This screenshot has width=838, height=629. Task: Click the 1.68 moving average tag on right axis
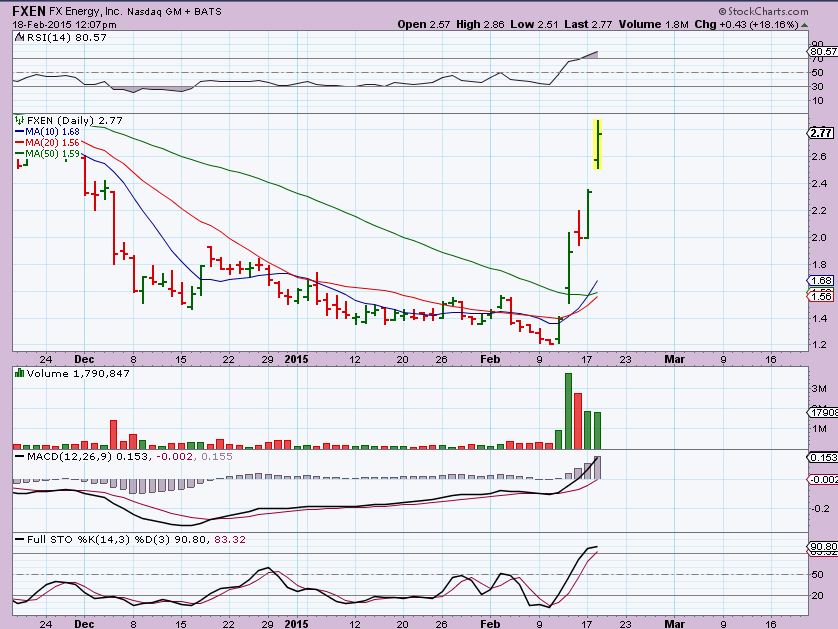[821, 281]
